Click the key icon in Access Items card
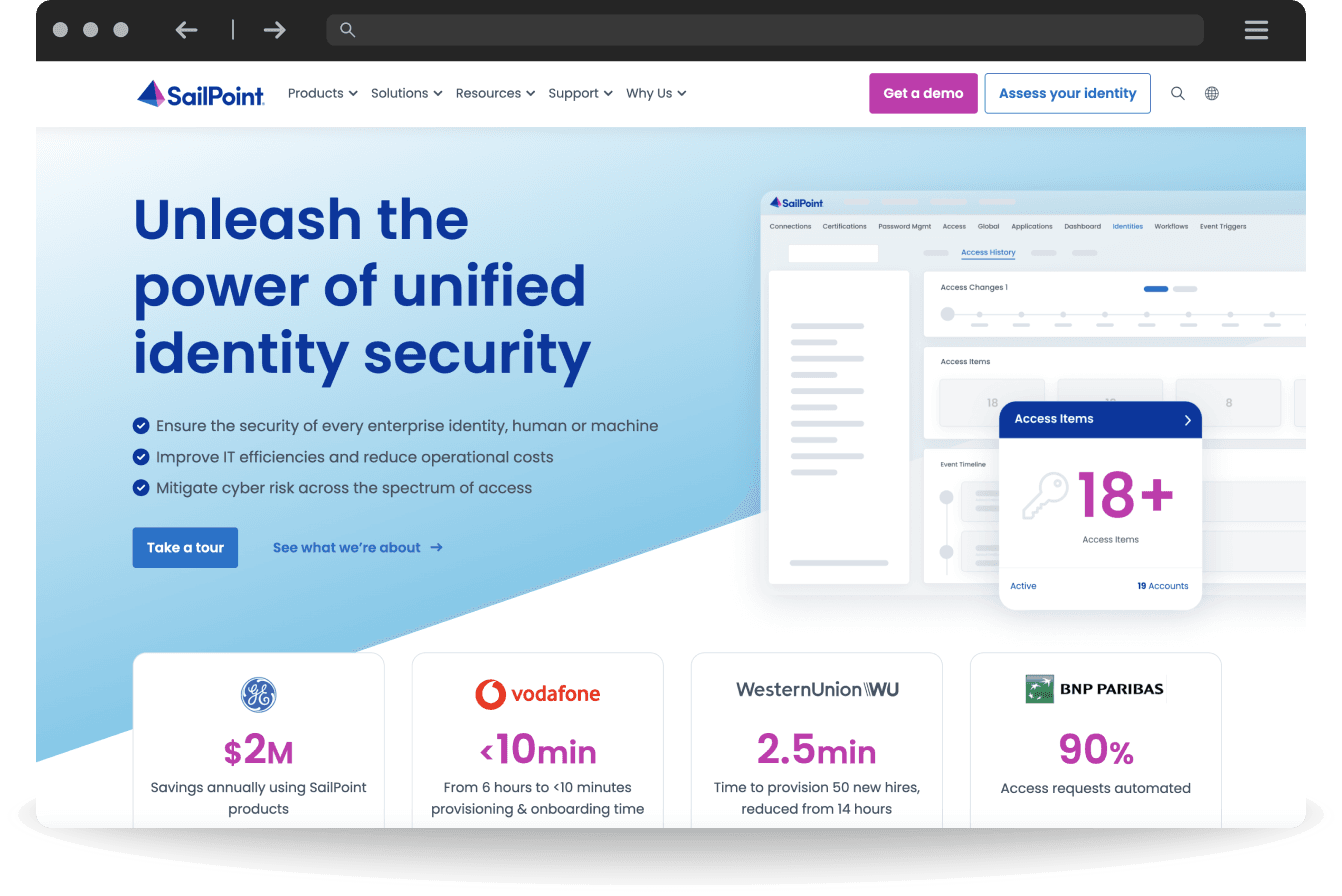1342x896 pixels. 1044,497
